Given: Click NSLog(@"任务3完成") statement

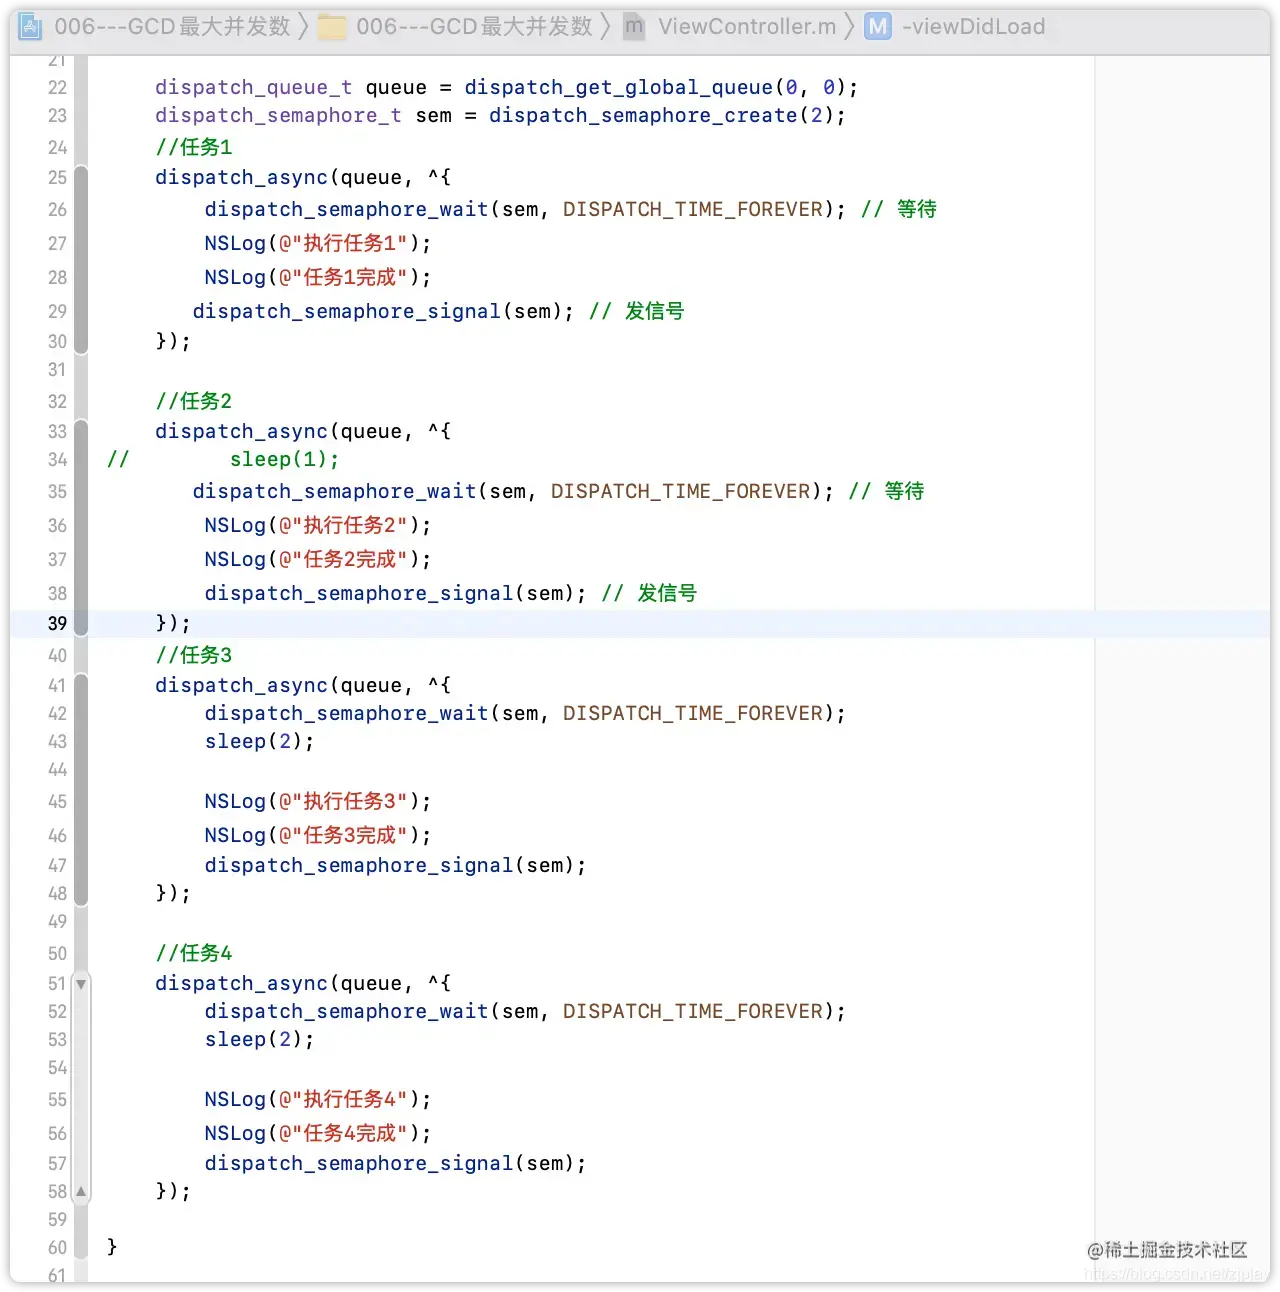Looking at the screenshot, I should pos(318,836).
